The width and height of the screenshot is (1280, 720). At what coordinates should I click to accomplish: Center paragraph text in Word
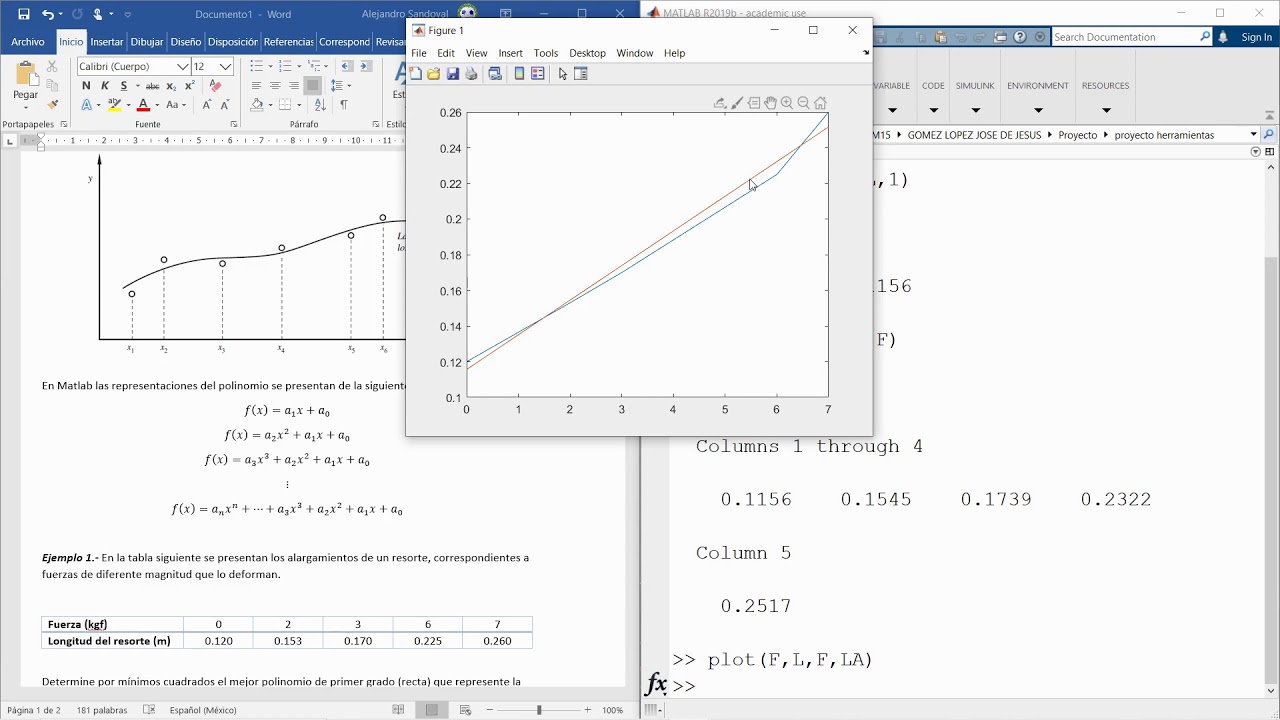(x=275, y=86)
